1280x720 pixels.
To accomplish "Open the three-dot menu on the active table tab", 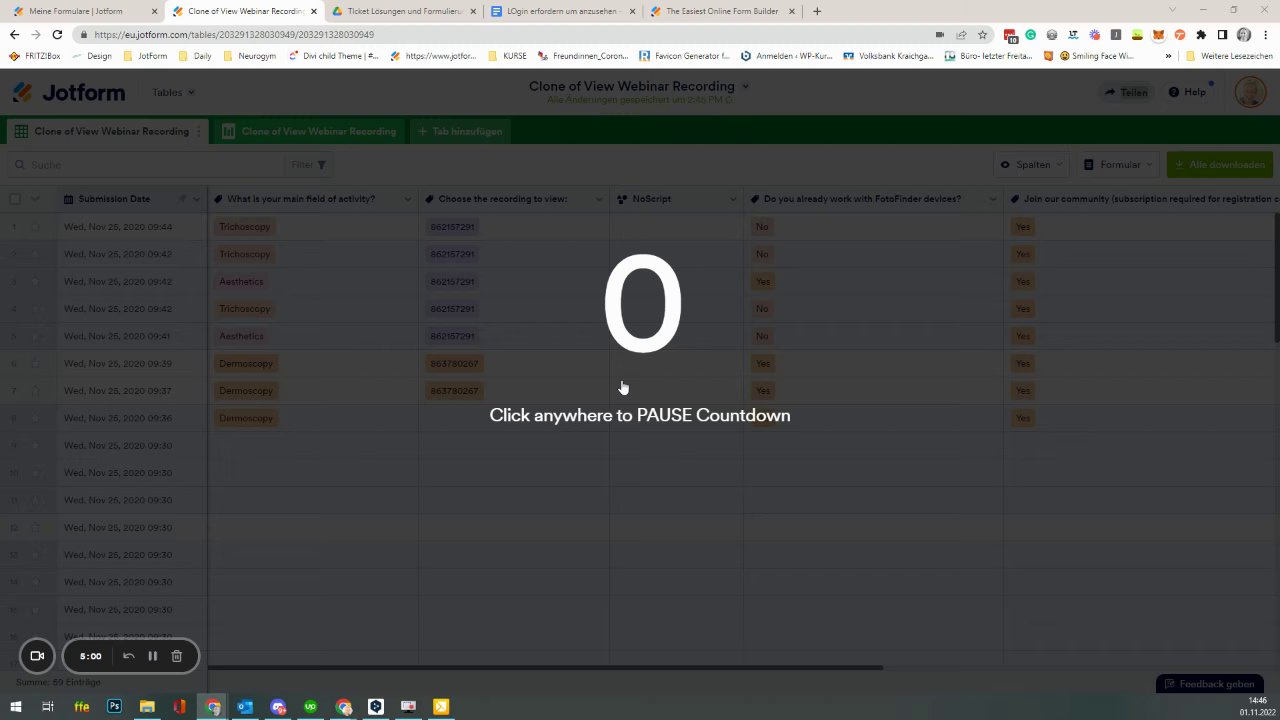I will [199, 131].
